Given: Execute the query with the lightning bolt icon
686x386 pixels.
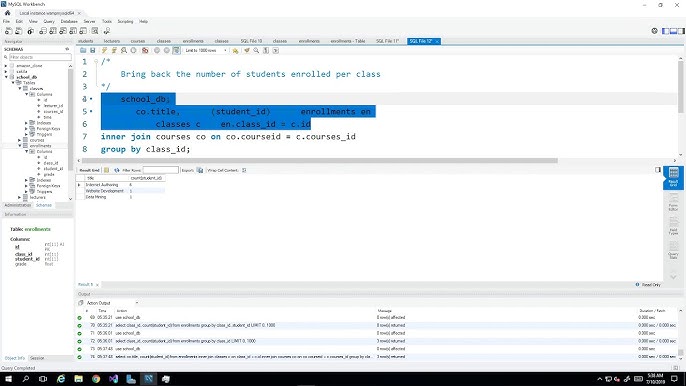Looking at the screenshot, I should [x=105, y=51].
